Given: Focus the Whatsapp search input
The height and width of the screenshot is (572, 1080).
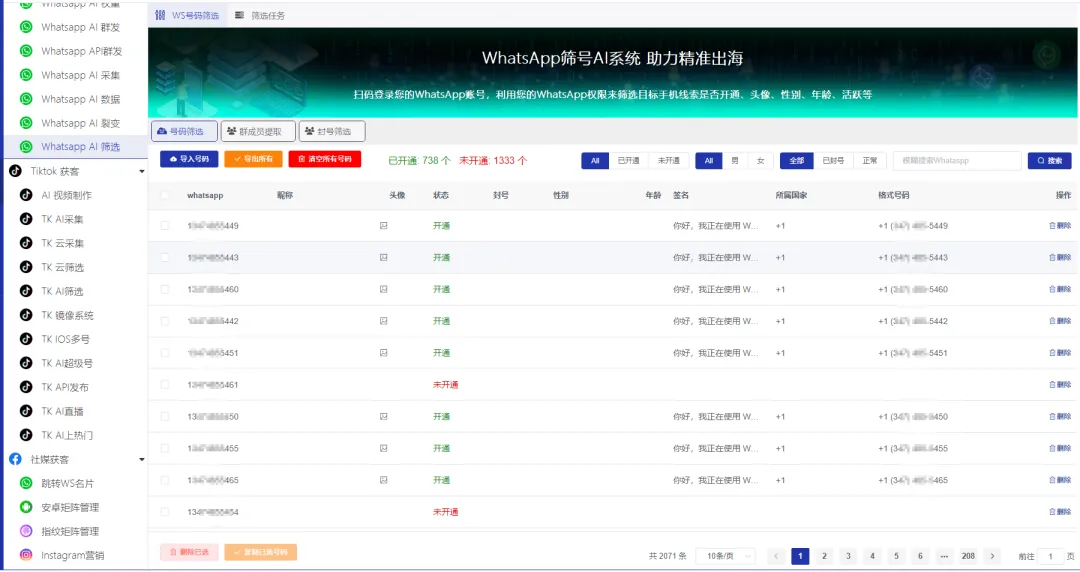Looking at the screenshot, I should [x=957, y=161].
